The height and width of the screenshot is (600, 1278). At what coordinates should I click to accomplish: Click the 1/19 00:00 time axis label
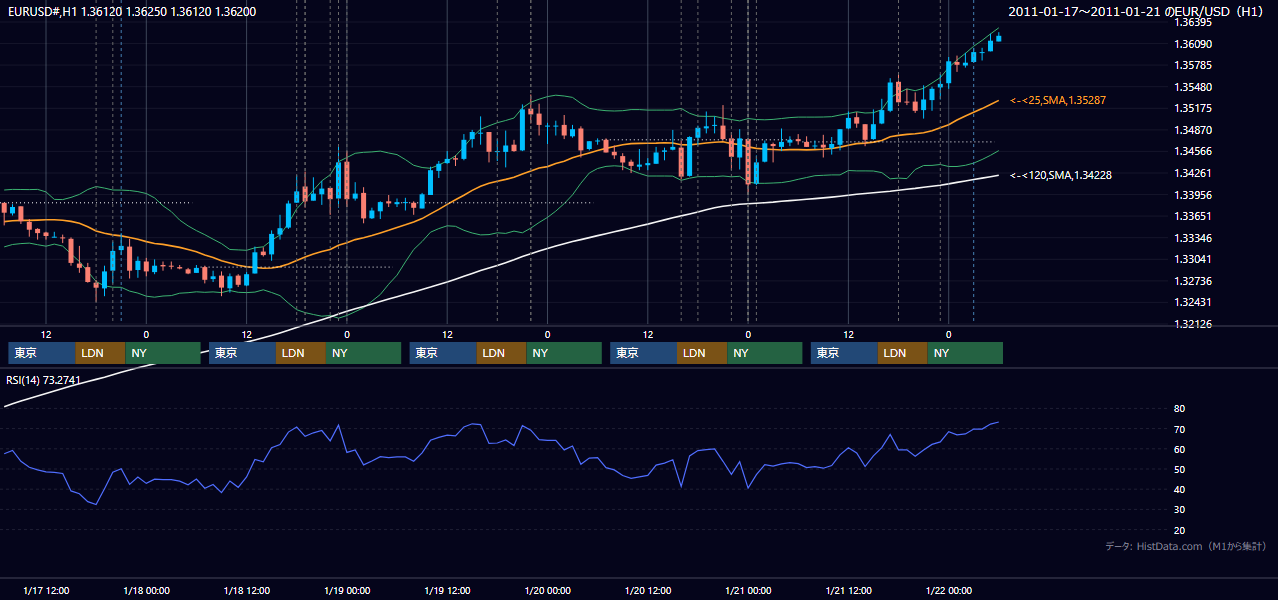pos(347,590)
